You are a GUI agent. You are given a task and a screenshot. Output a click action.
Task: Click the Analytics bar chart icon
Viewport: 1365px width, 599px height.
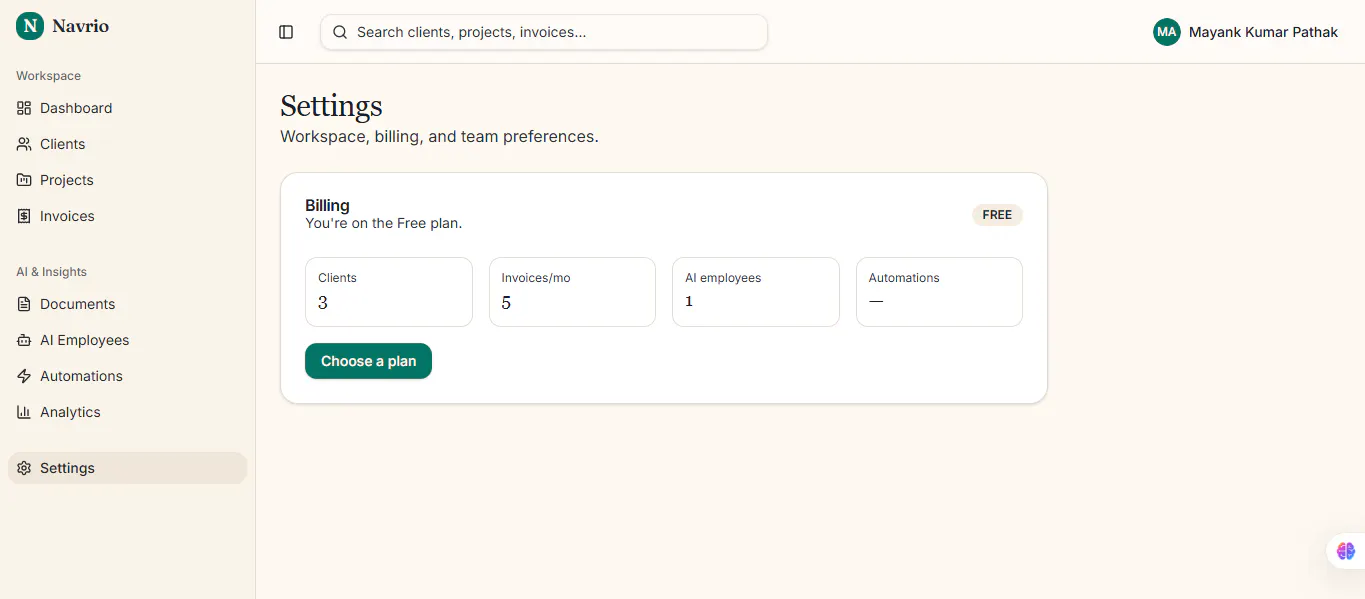24,412
